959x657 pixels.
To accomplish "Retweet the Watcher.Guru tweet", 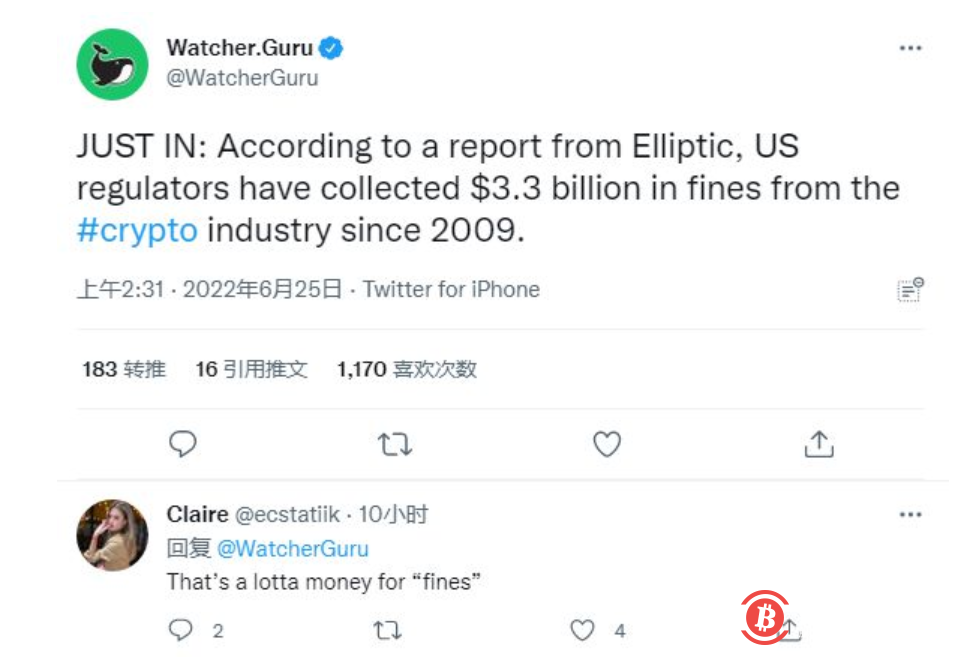I will 395,444.
